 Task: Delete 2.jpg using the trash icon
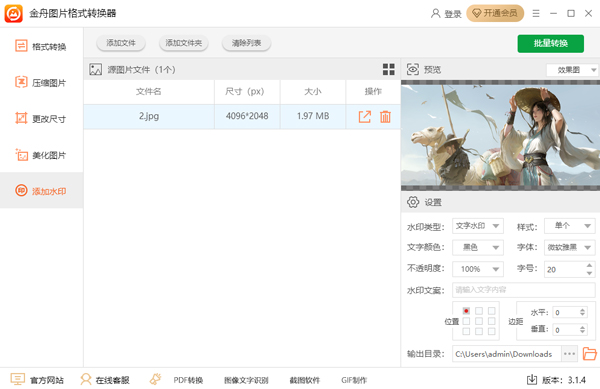point(385,117)
